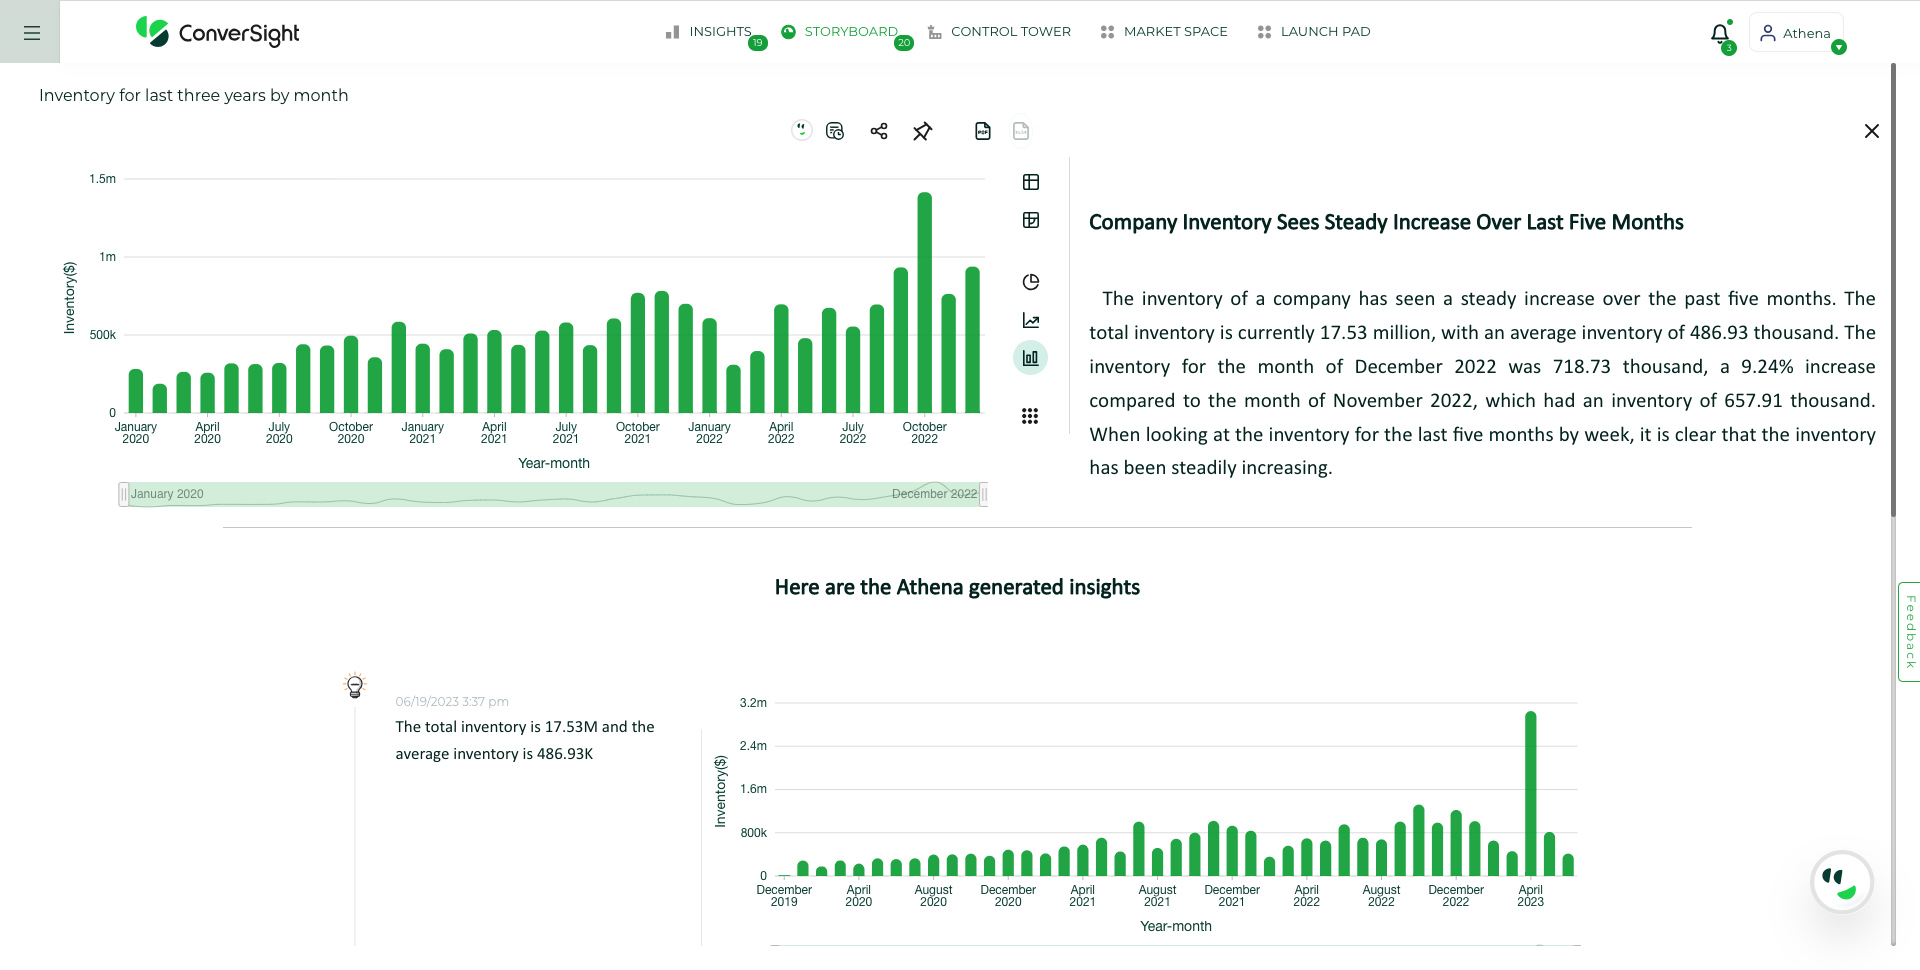The image size is (1920, 970).
Task: Open the Athena chat assistant bubble
Action: tap(1840, 882)
